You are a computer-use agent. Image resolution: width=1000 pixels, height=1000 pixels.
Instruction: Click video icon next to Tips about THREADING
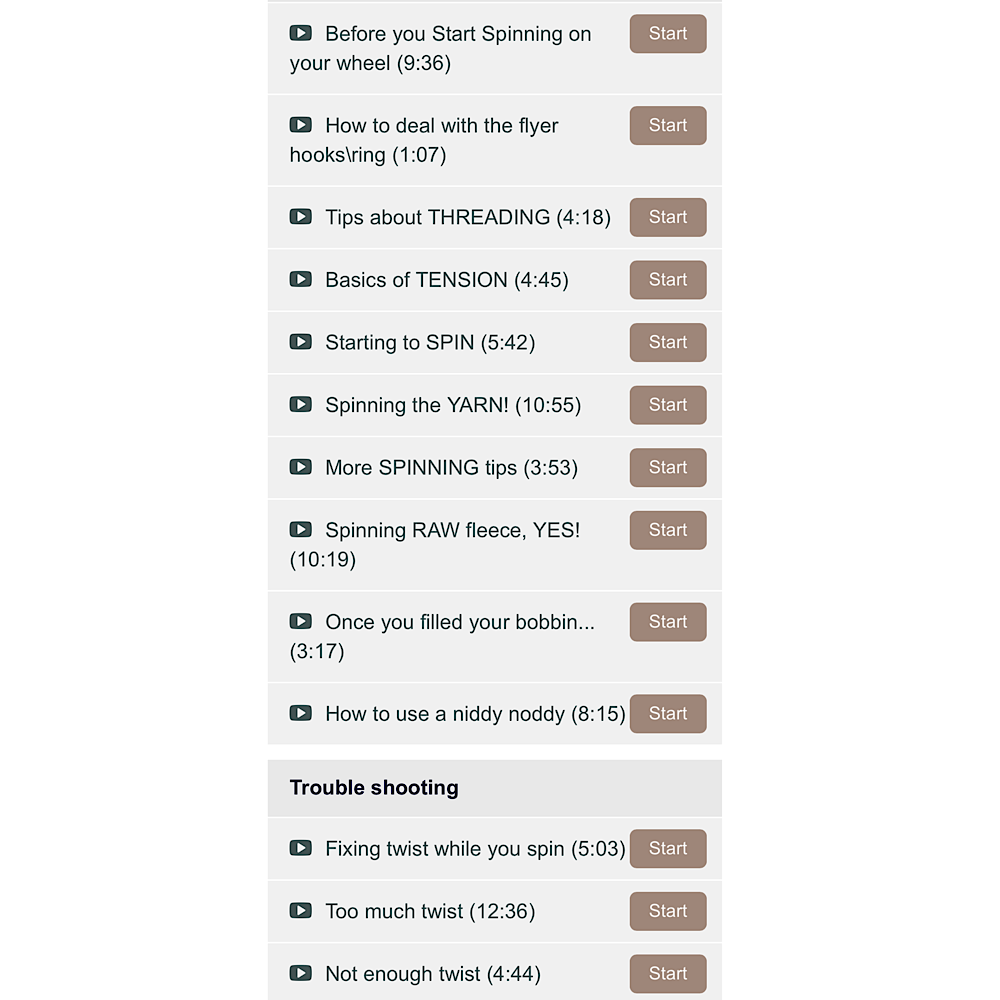tap(300, 217)
